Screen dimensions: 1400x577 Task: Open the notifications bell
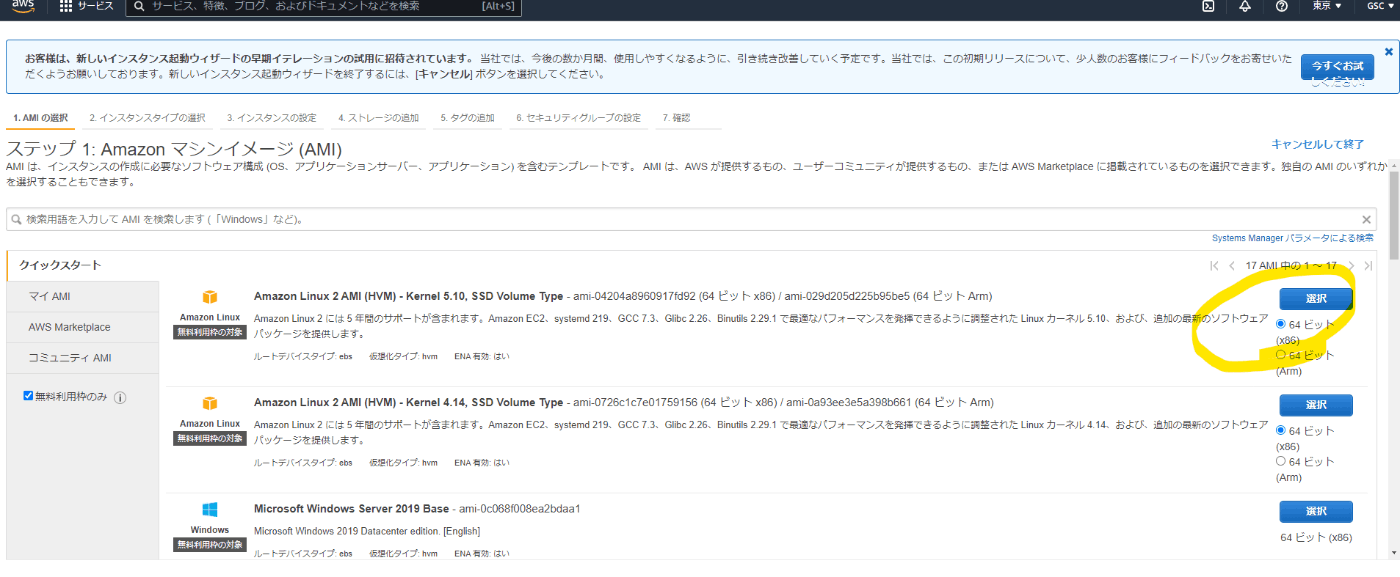coord(1245,6)
